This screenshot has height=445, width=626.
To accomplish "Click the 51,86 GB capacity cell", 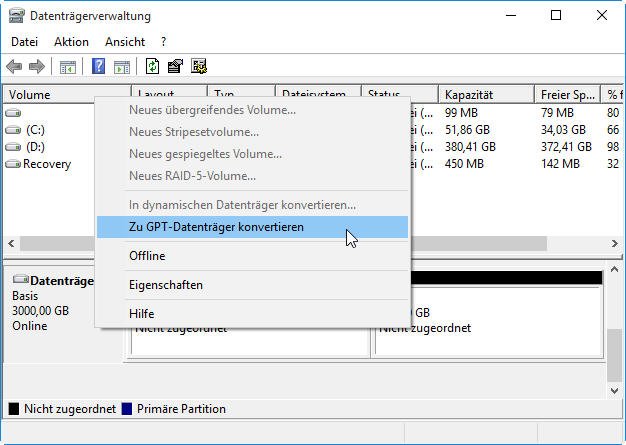I will click(x=467, y=130).
